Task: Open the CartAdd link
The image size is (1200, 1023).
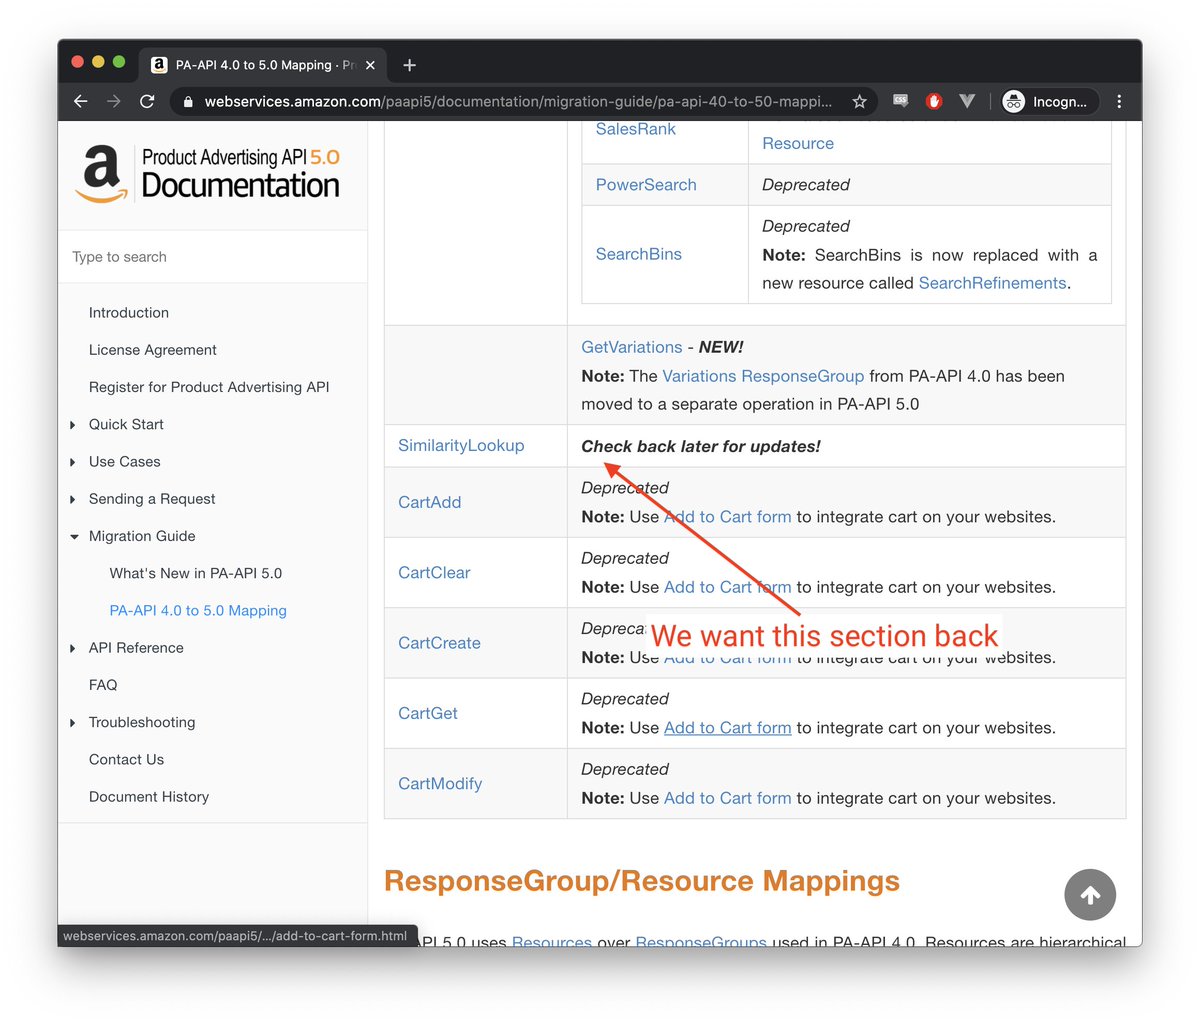Action: pyautogui.click(x=430, y=502)
